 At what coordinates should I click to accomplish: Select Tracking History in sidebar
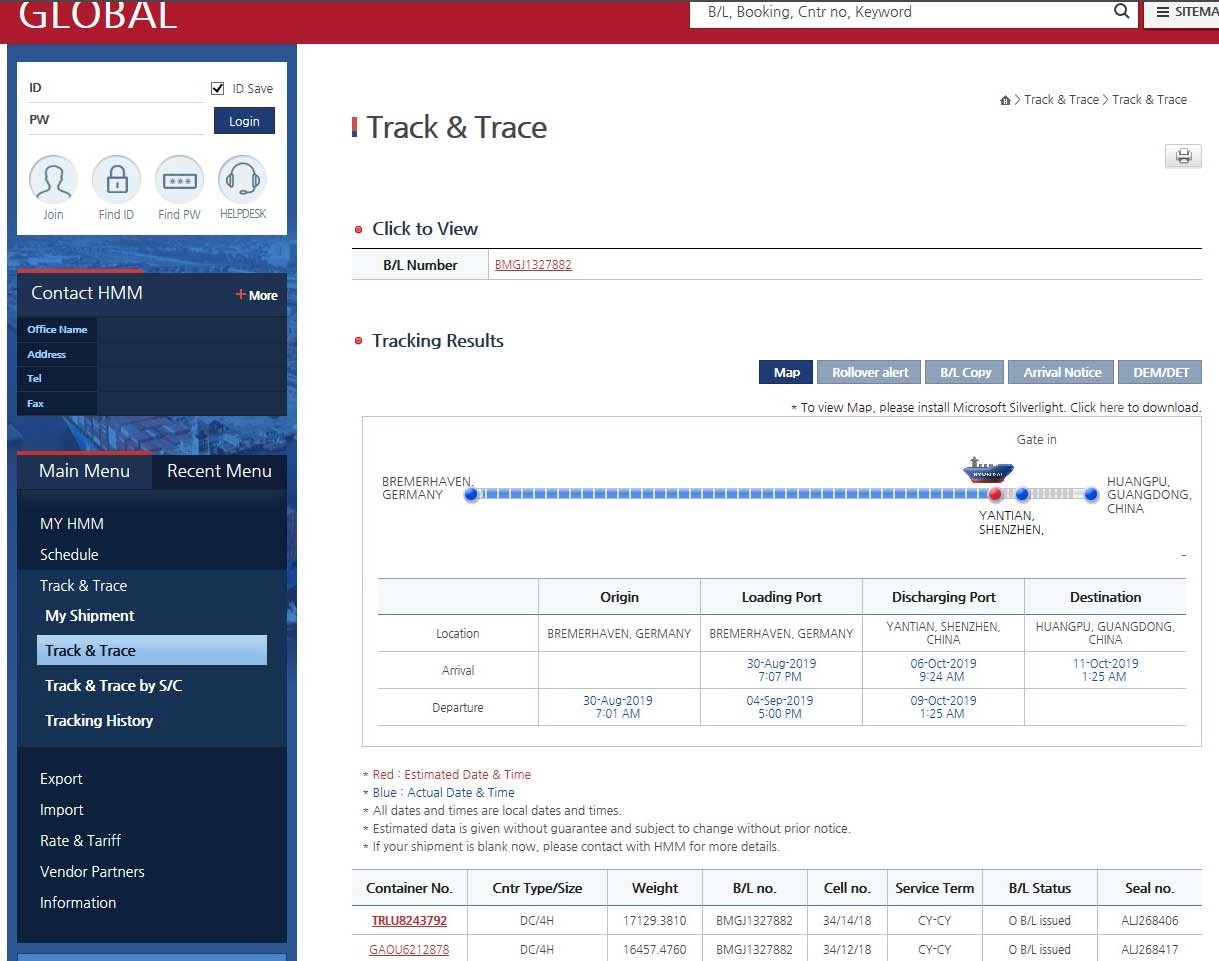click(x=99, y=720)
